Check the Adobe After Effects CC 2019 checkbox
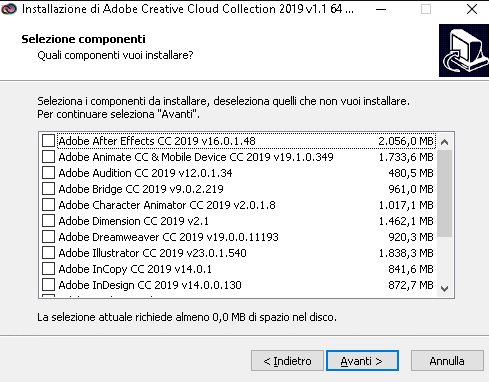This screenshot has width=489, height=382. (48, 141)
